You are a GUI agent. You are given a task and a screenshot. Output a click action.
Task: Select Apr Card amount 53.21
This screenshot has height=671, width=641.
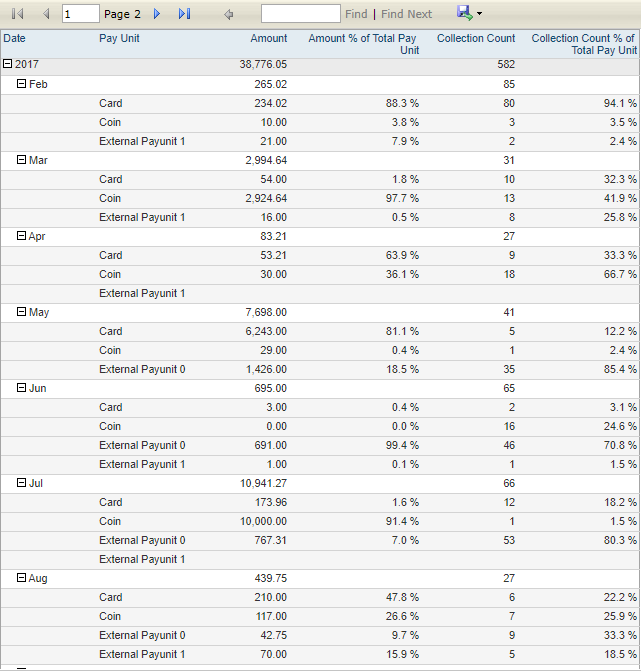(273, 255)
